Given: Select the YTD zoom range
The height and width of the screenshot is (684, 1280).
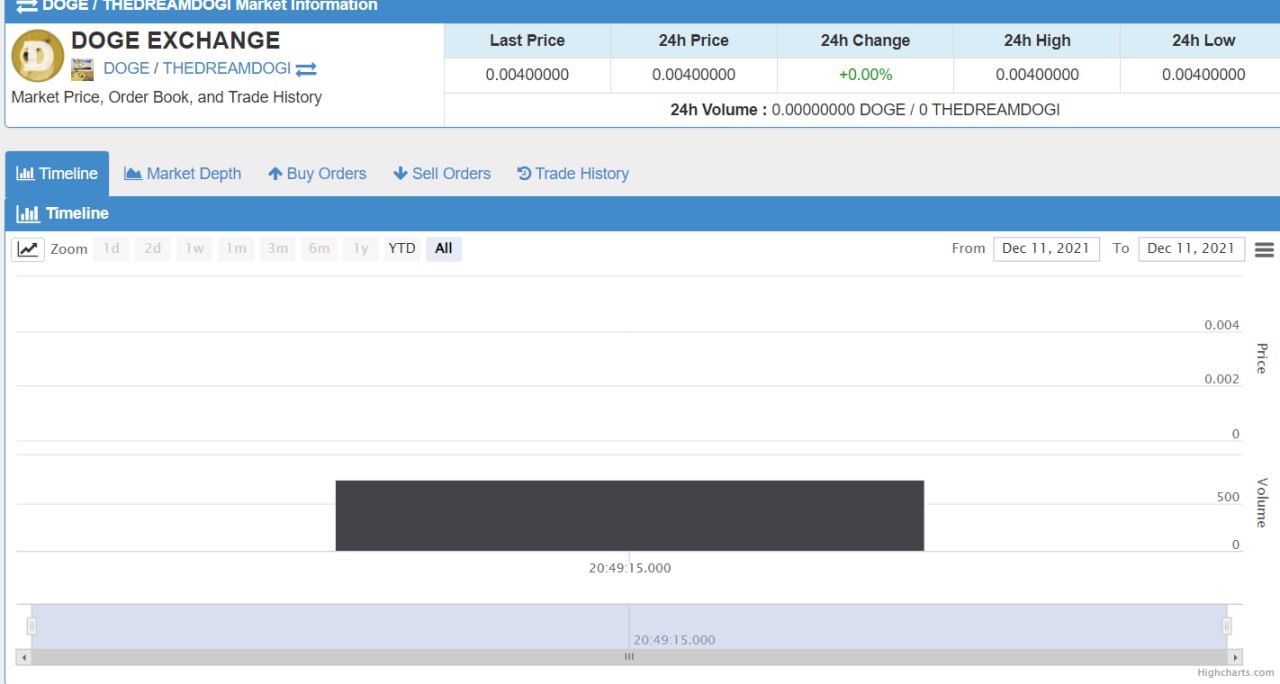Looking at the screenshot, I should point(402,249).
